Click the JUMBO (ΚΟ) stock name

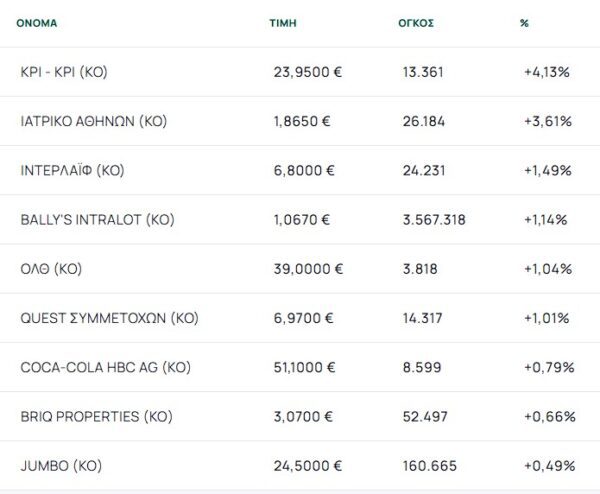(x=61, y=465)
